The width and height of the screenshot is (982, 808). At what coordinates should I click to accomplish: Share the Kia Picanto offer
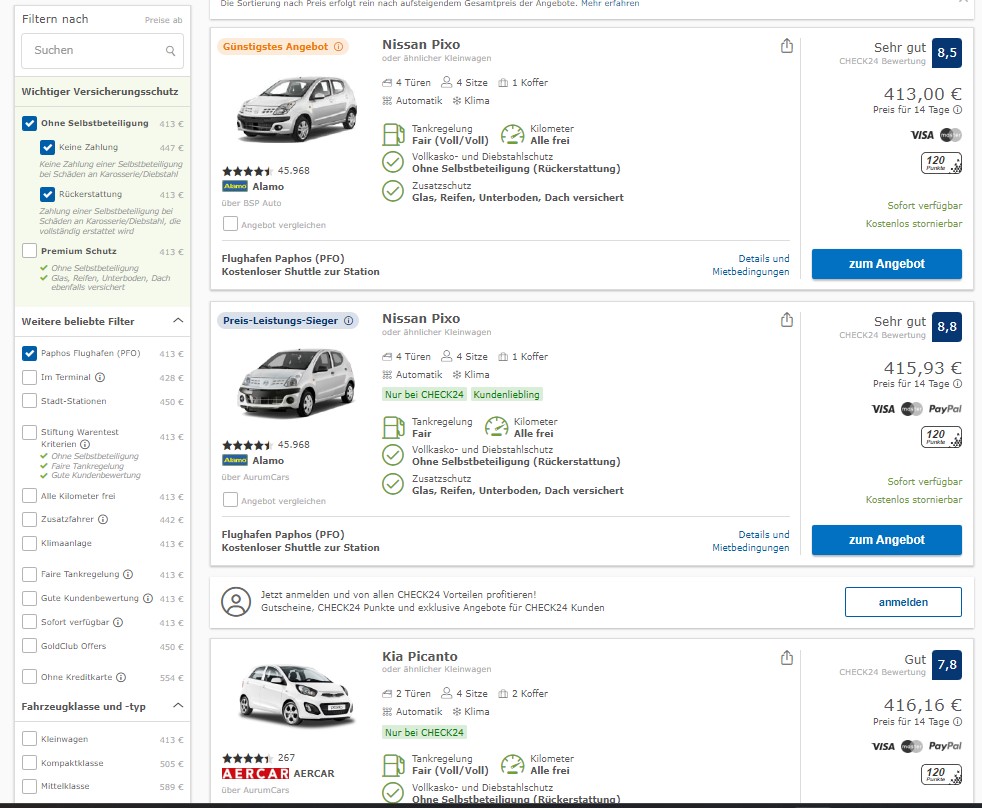[x=787, y=658]
